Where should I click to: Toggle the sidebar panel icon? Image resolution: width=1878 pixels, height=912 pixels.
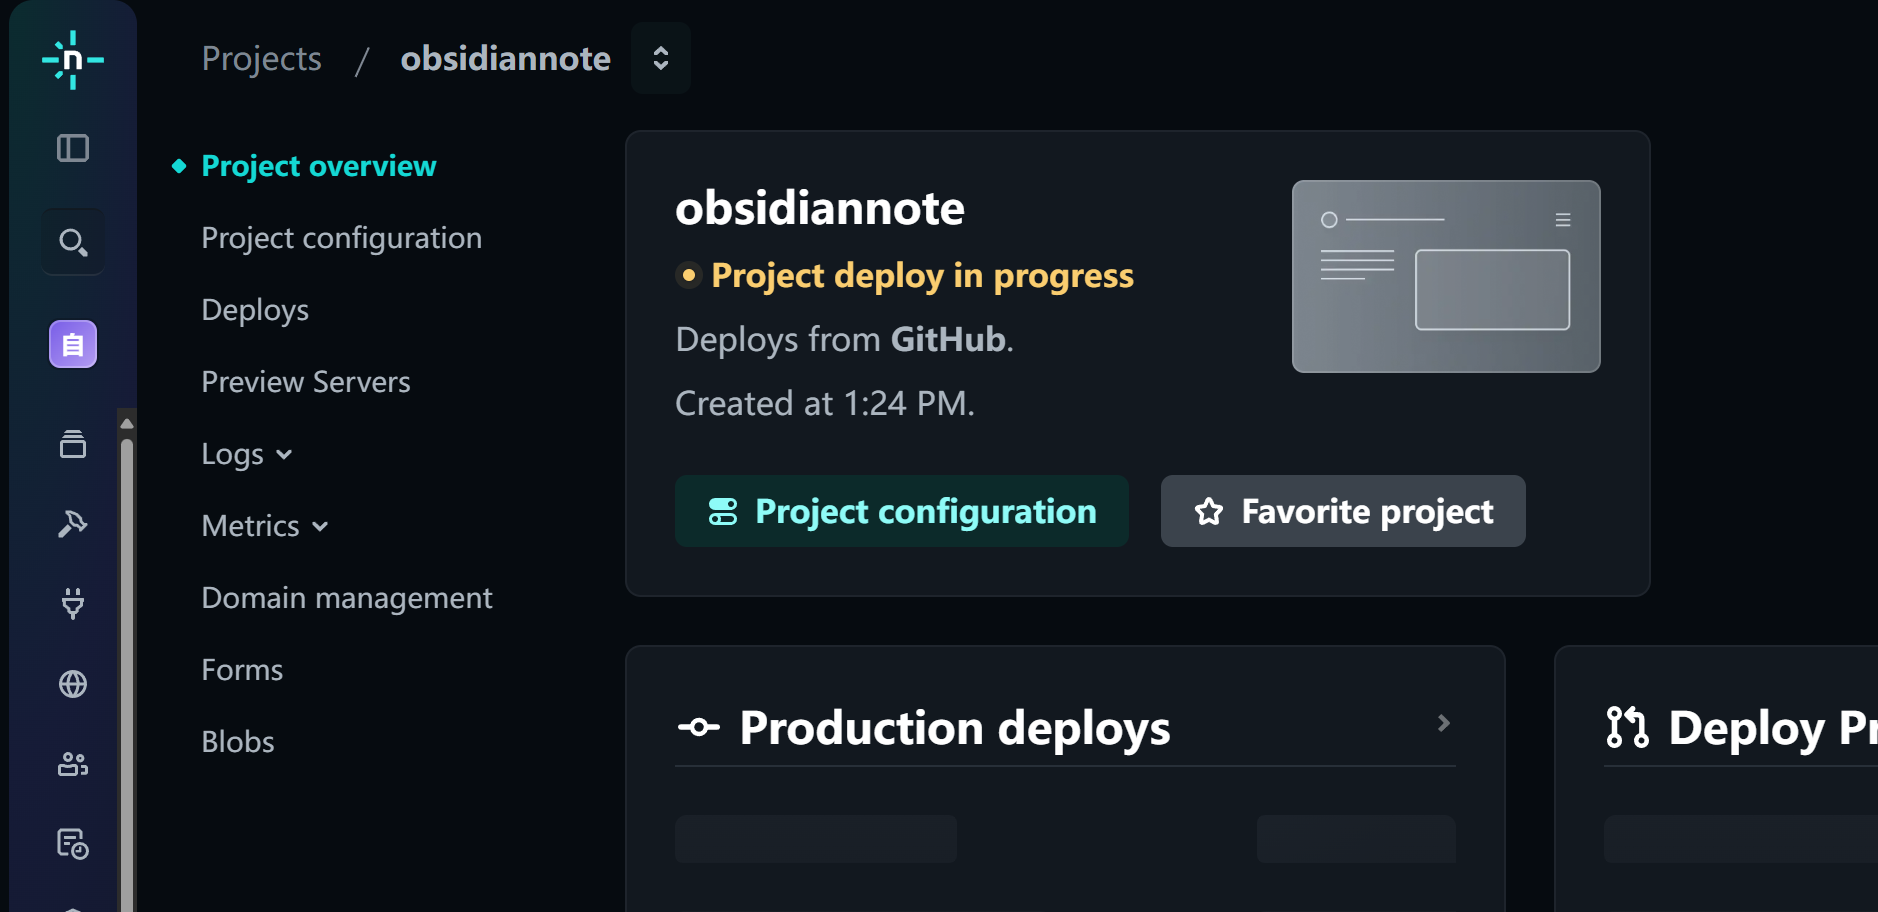(72, 148)
